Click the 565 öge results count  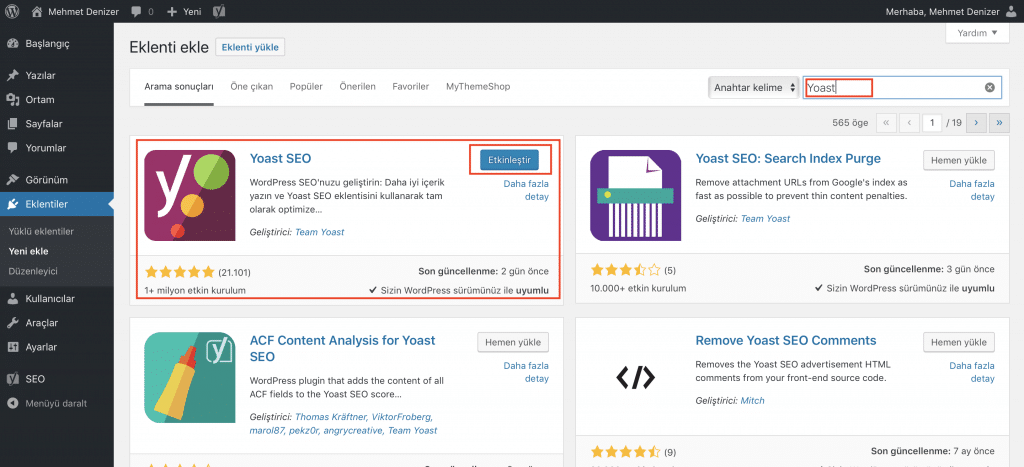click(852, 123)
